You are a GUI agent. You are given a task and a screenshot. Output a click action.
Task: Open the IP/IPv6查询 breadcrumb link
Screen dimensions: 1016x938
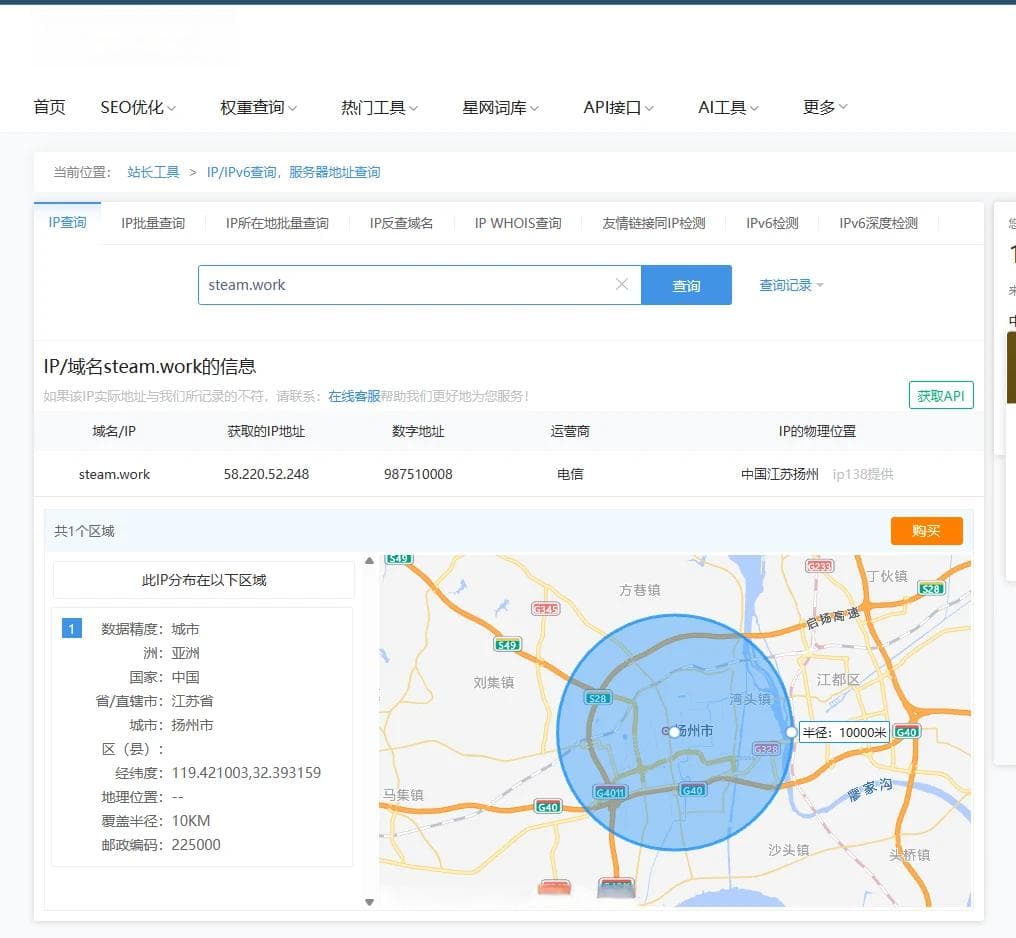(294, 172)
